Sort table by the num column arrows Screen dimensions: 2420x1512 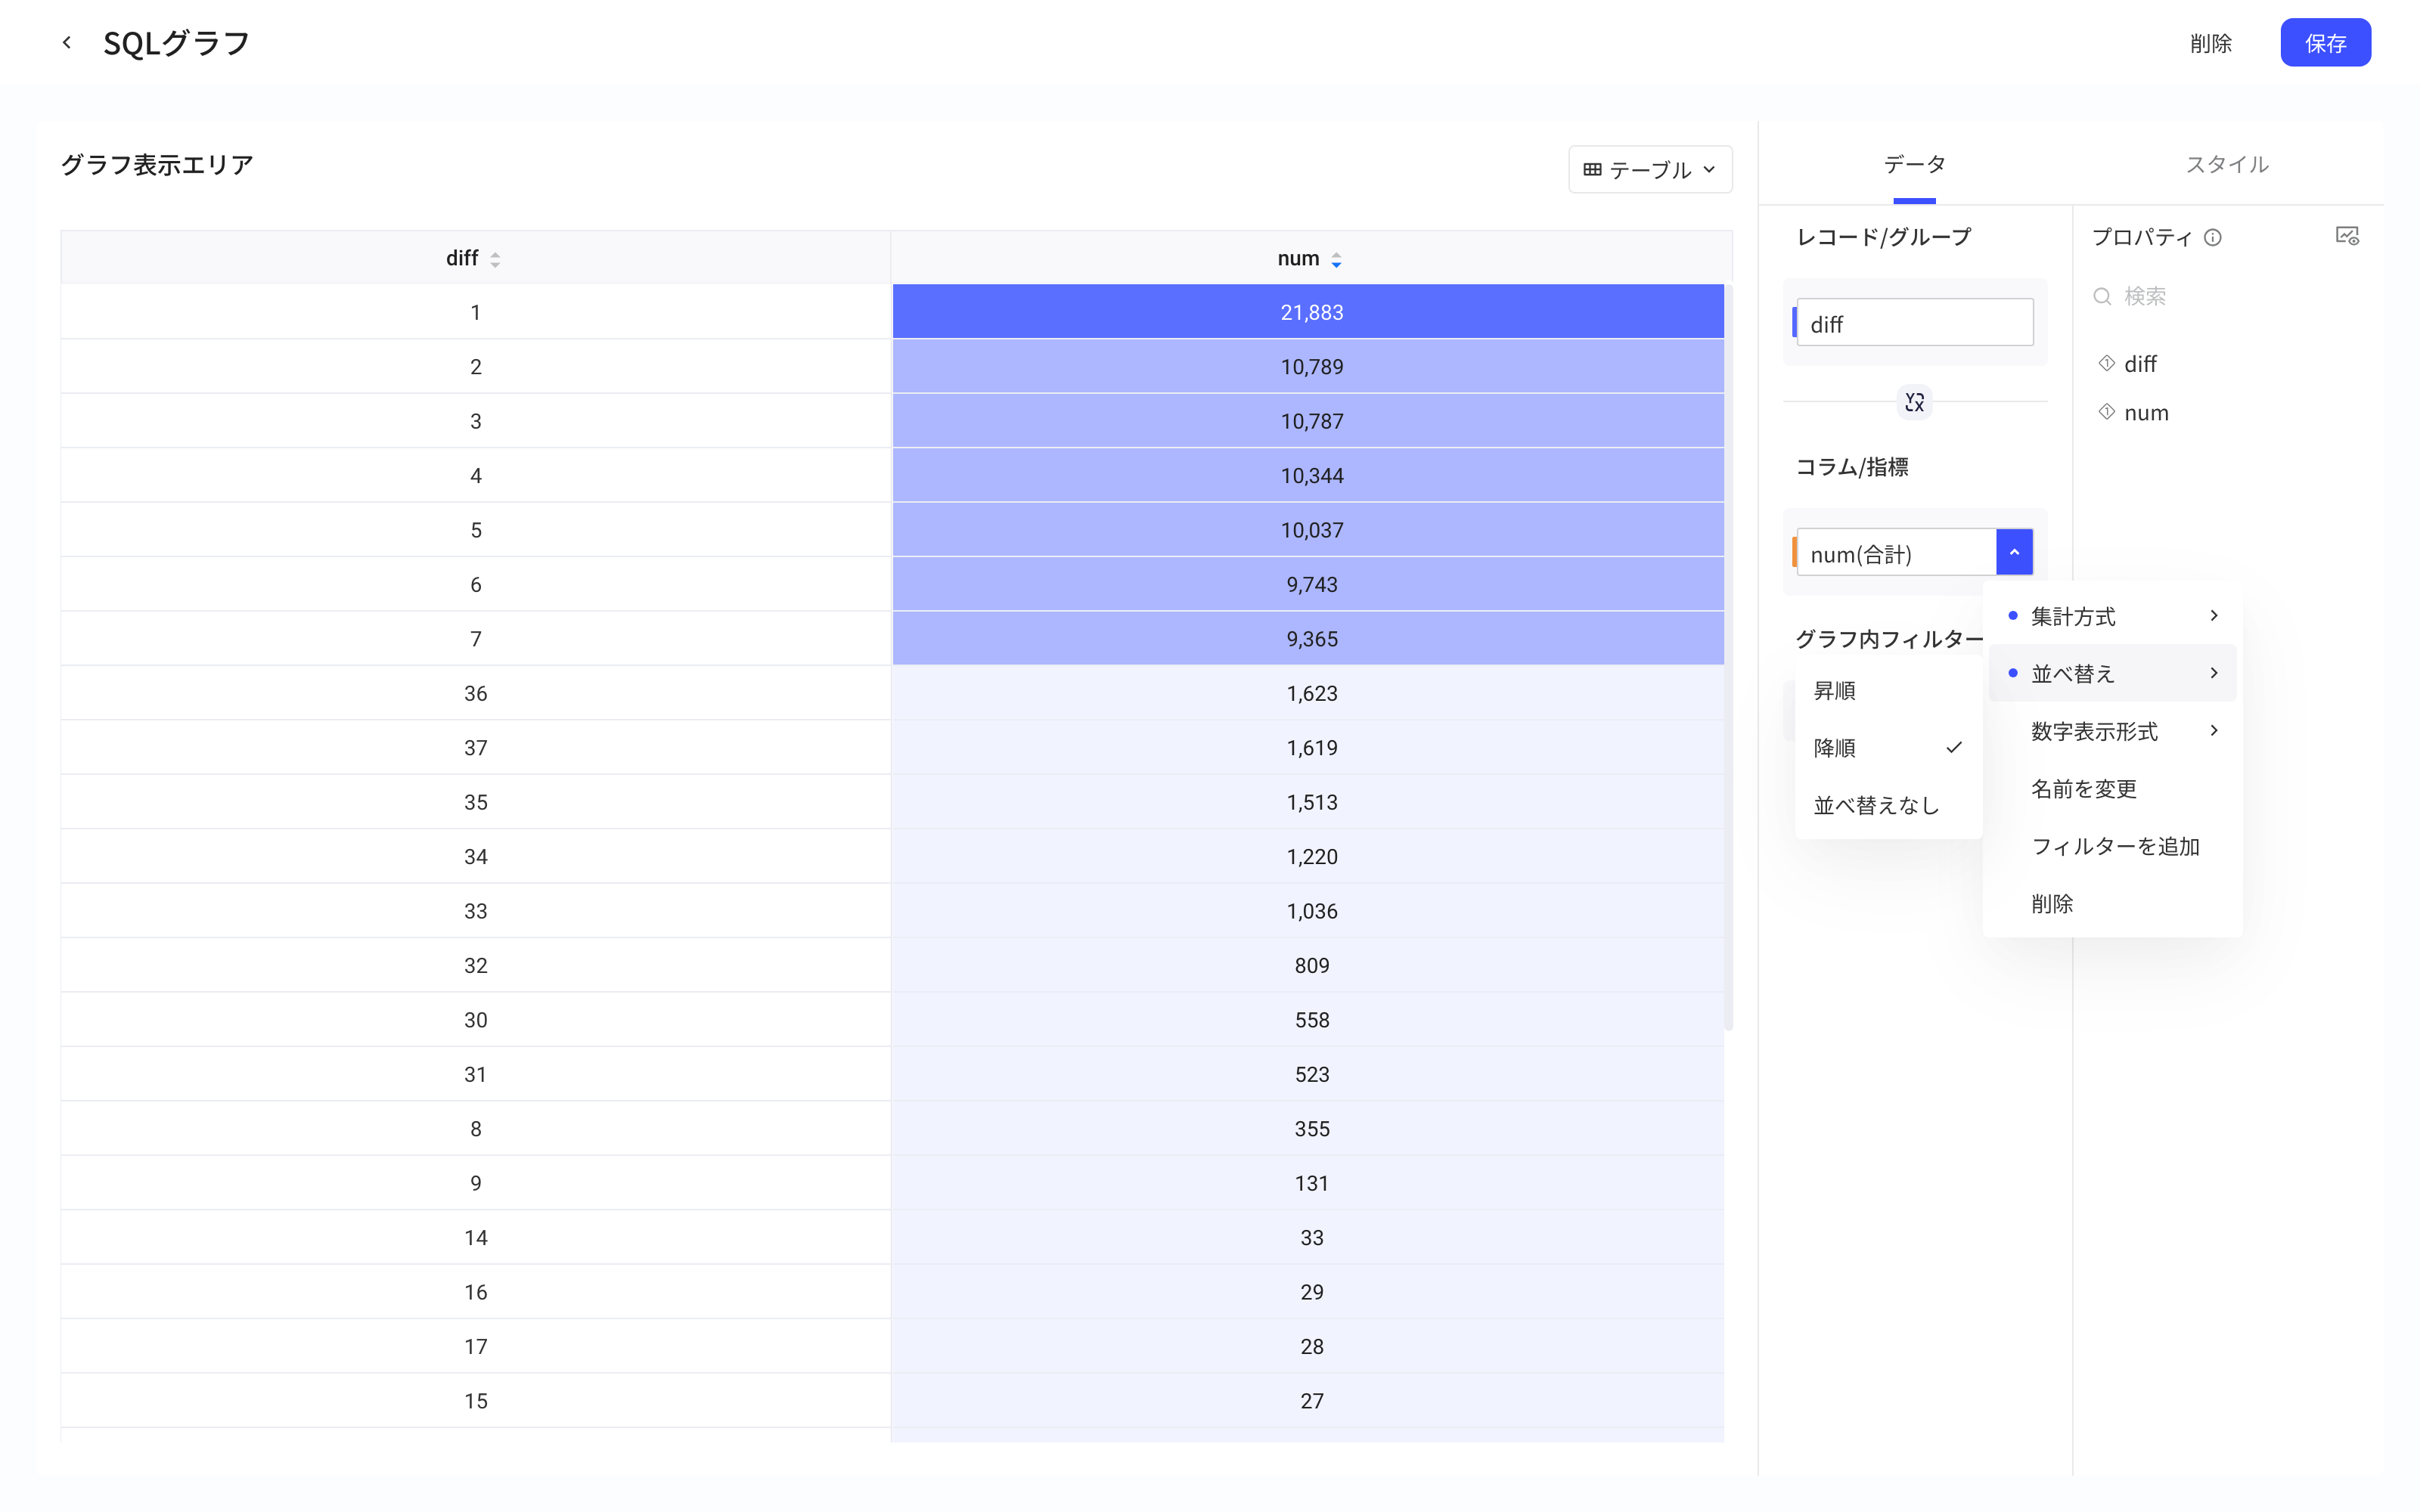pos(1336,260)
